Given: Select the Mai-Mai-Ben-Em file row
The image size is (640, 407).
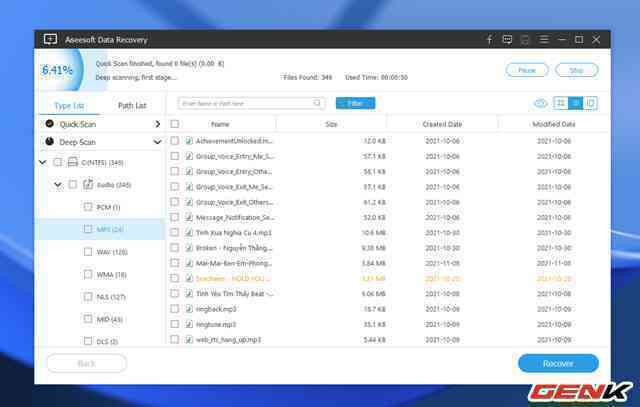Looking at the screenshot, I should 389,263.
